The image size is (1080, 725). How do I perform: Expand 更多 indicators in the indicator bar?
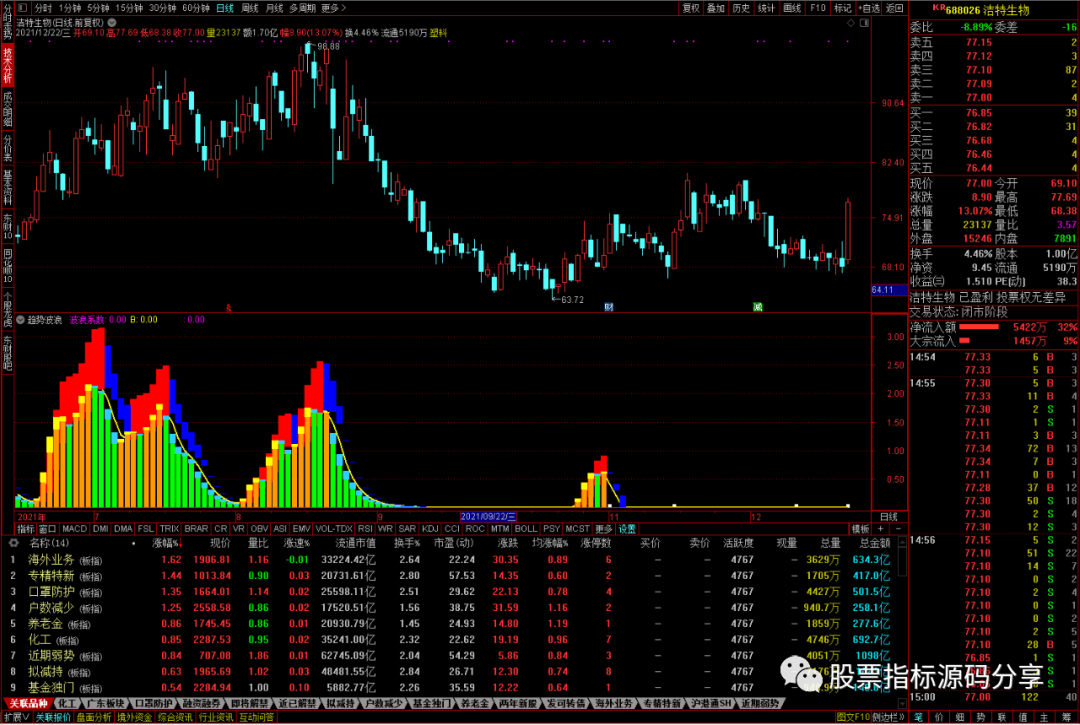[603, 529]
